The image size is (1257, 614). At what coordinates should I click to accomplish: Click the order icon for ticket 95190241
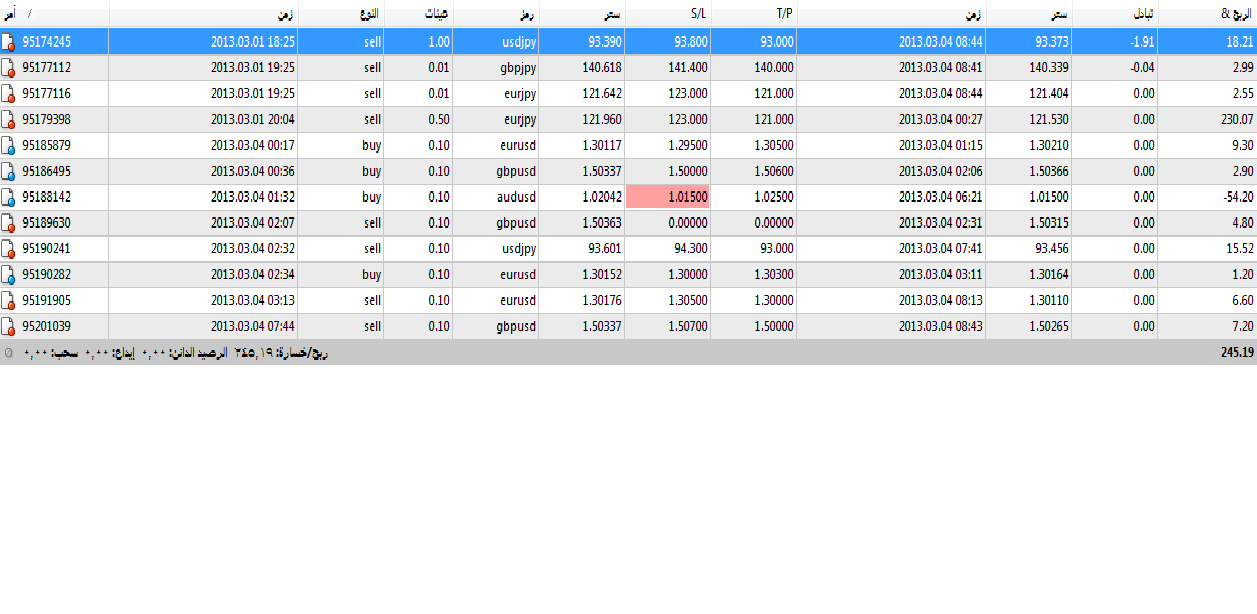(x=9, y=249)
